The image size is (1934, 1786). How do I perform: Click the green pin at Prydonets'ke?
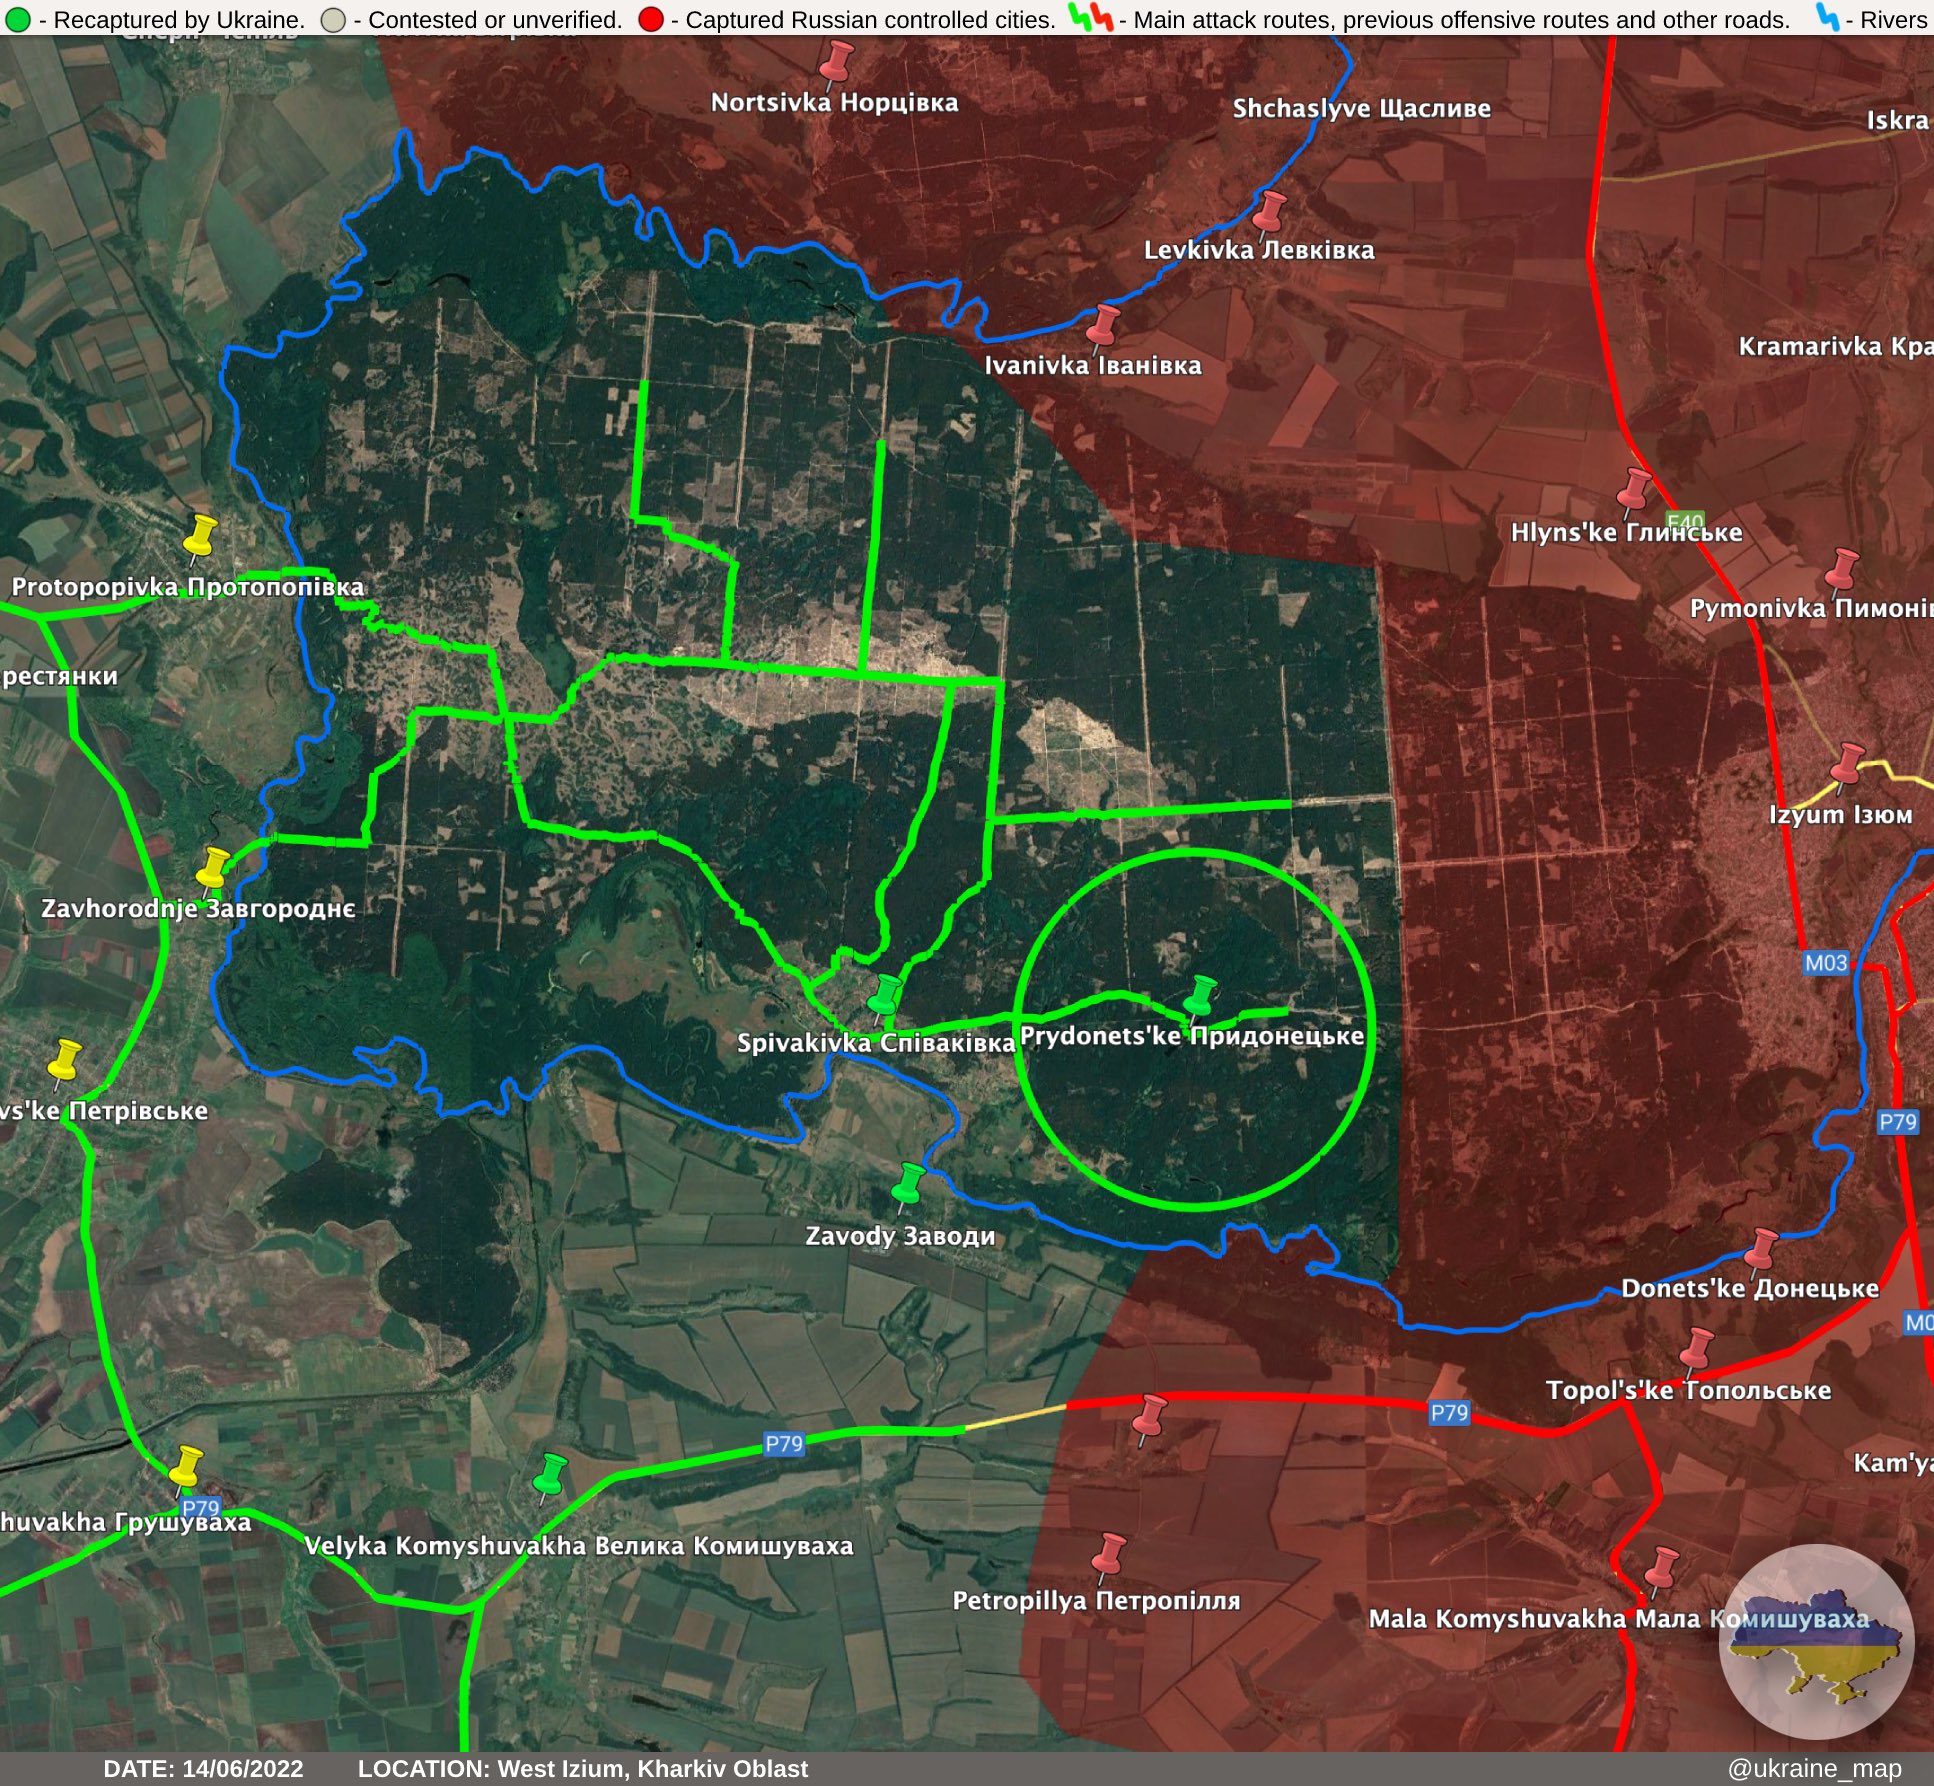(1200, 996)
